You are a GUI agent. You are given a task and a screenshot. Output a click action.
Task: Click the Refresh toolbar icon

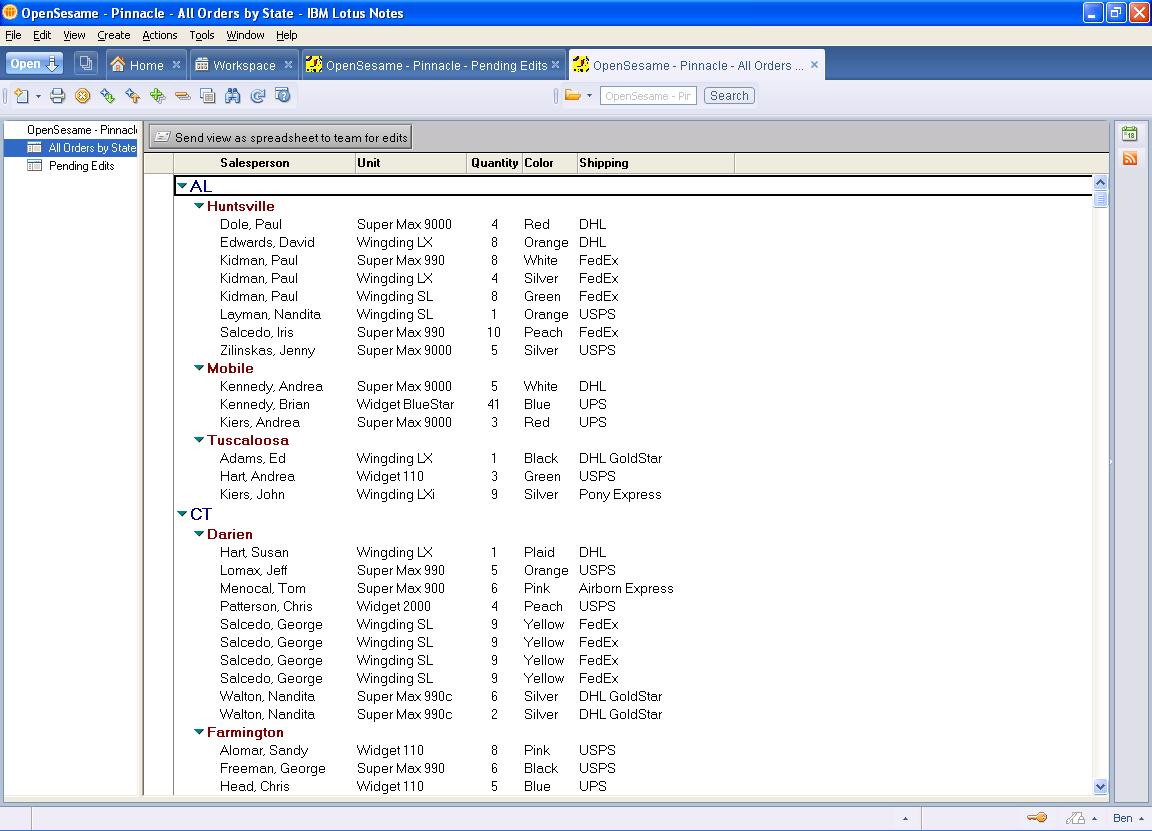[257, 96]
